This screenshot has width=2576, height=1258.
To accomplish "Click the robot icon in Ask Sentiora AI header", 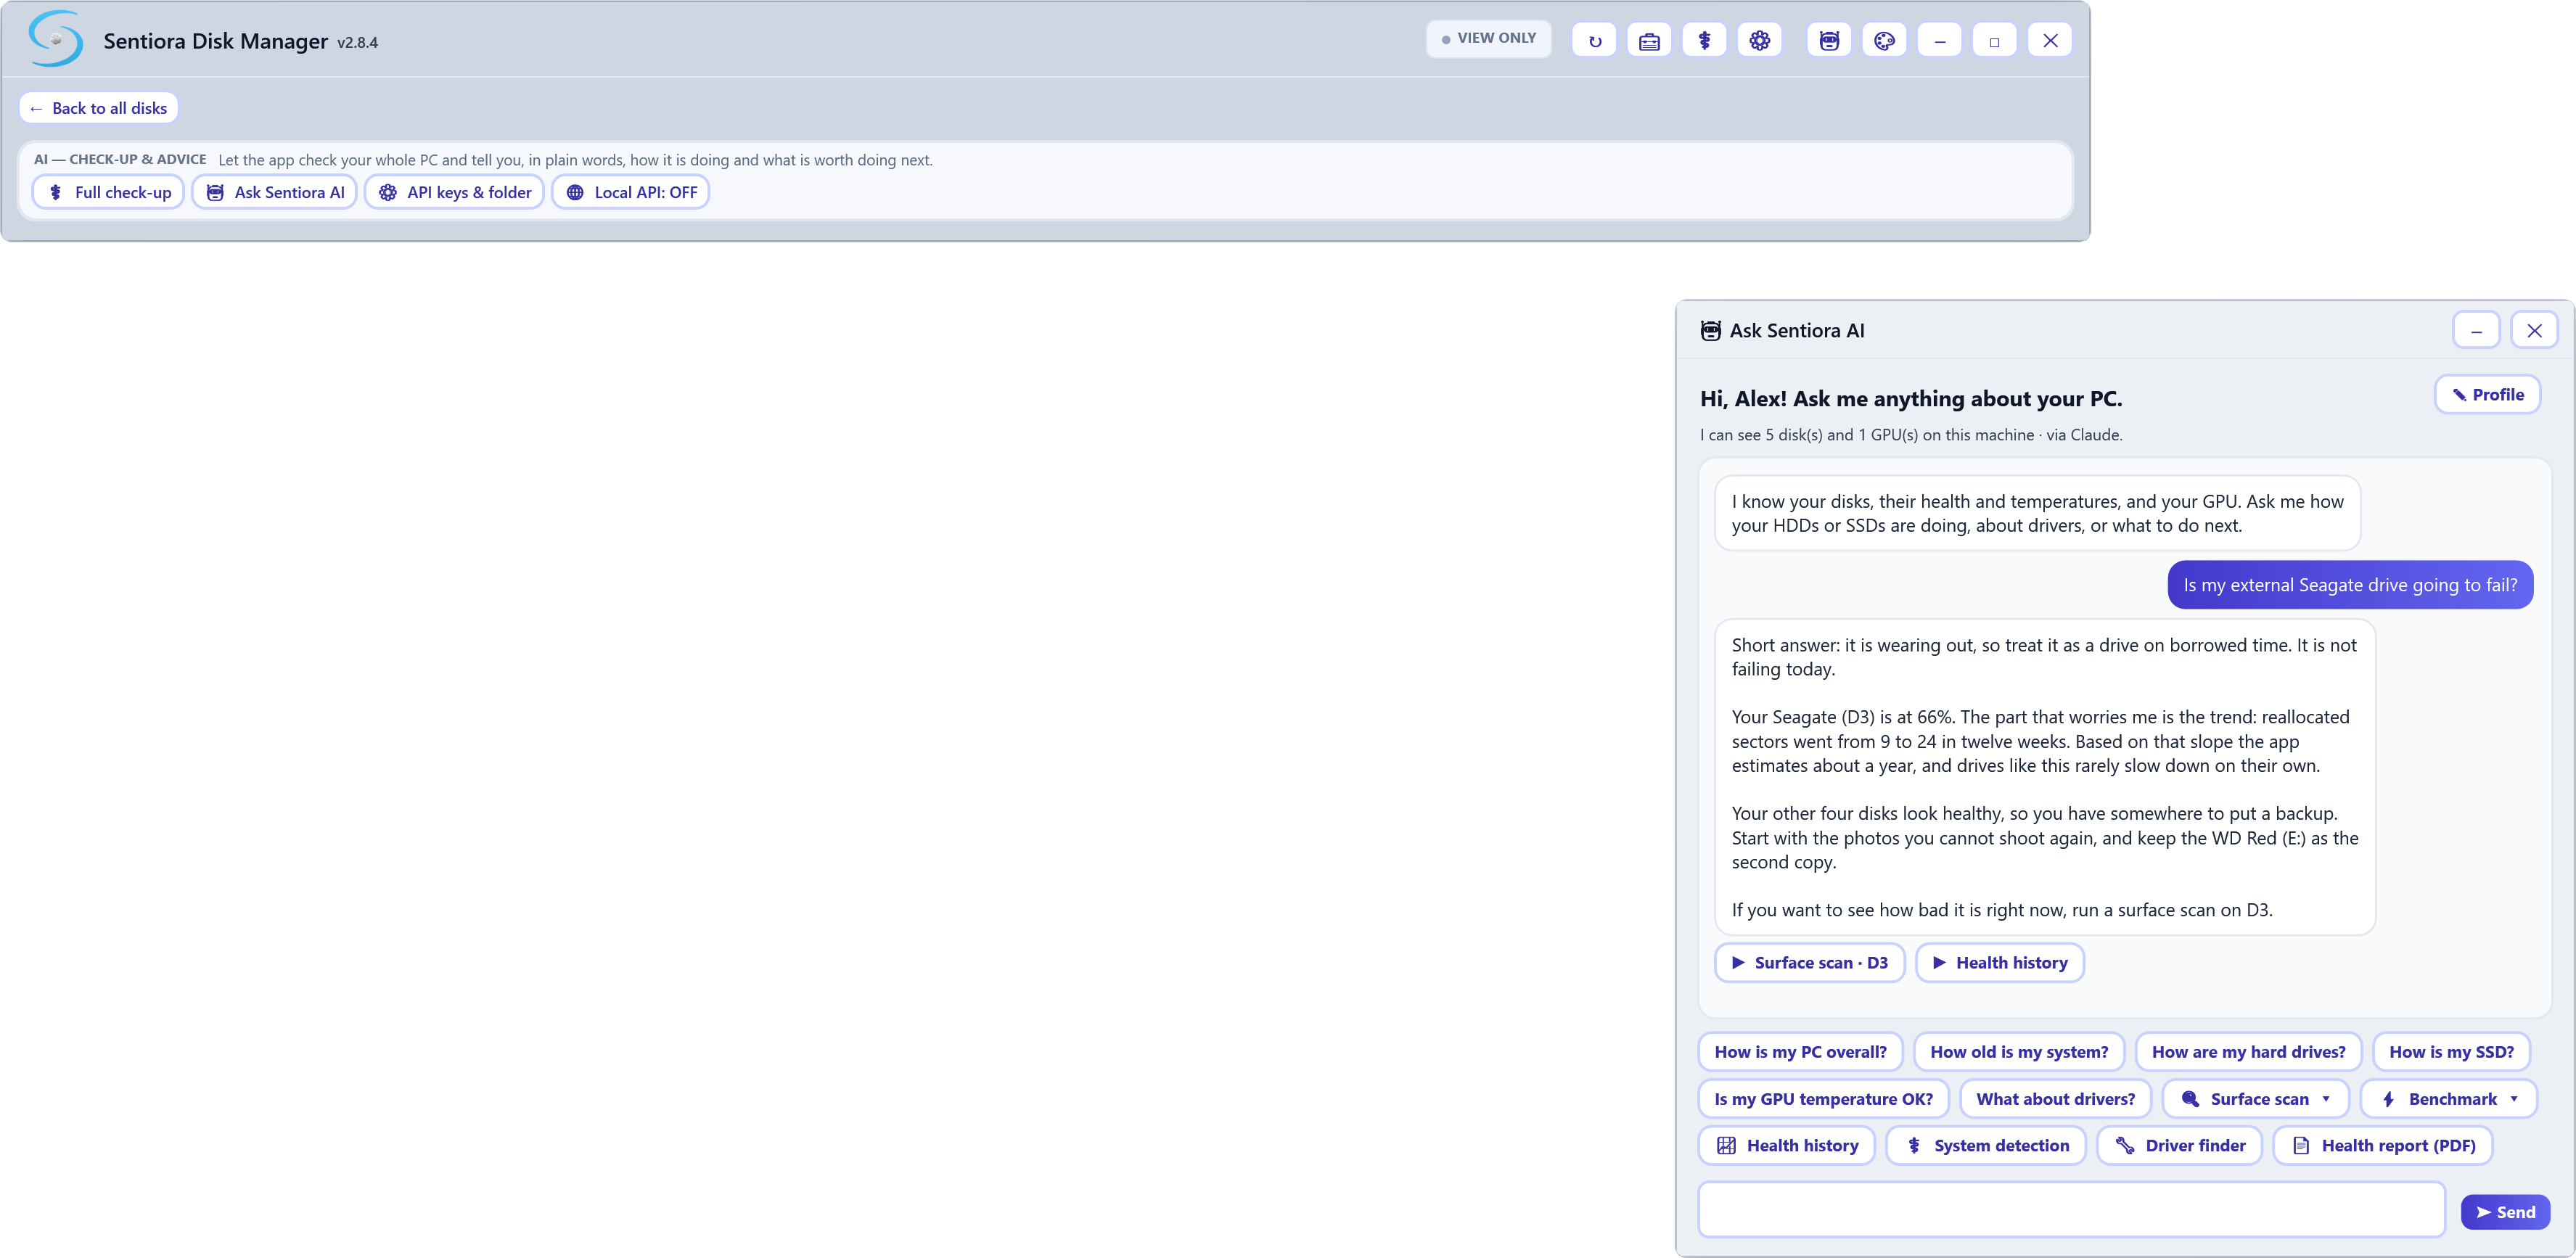I will pos(1710,330).
